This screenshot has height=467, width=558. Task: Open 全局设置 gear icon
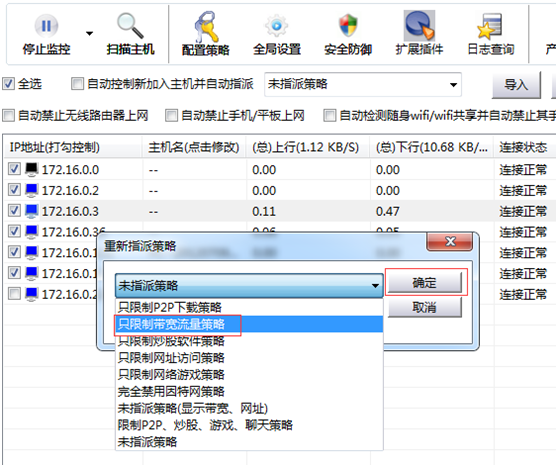(277, 26)
